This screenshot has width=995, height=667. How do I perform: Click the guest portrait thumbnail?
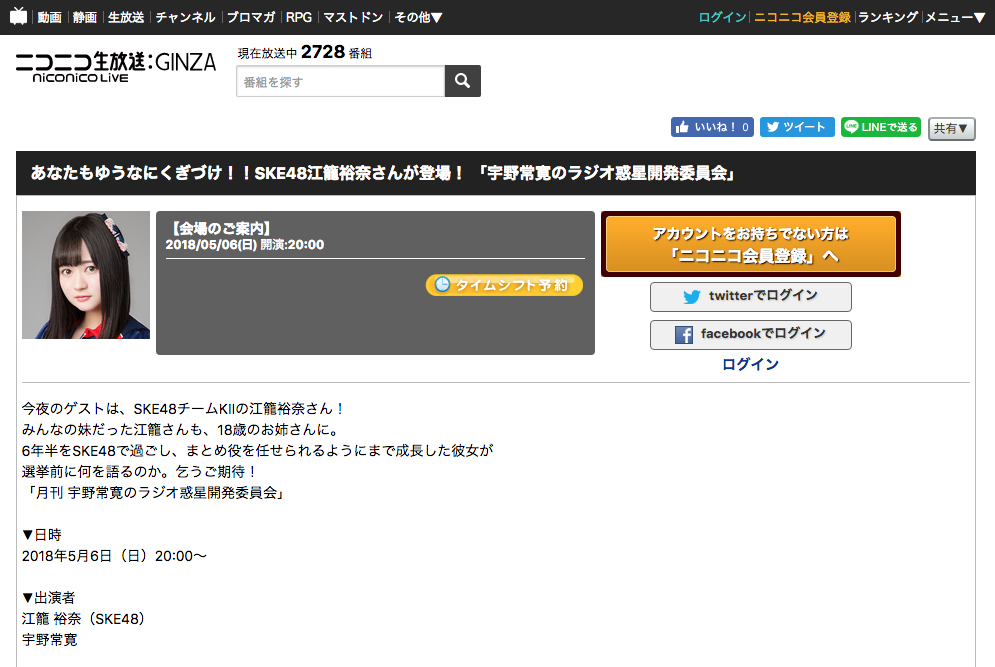coord(86,275)
